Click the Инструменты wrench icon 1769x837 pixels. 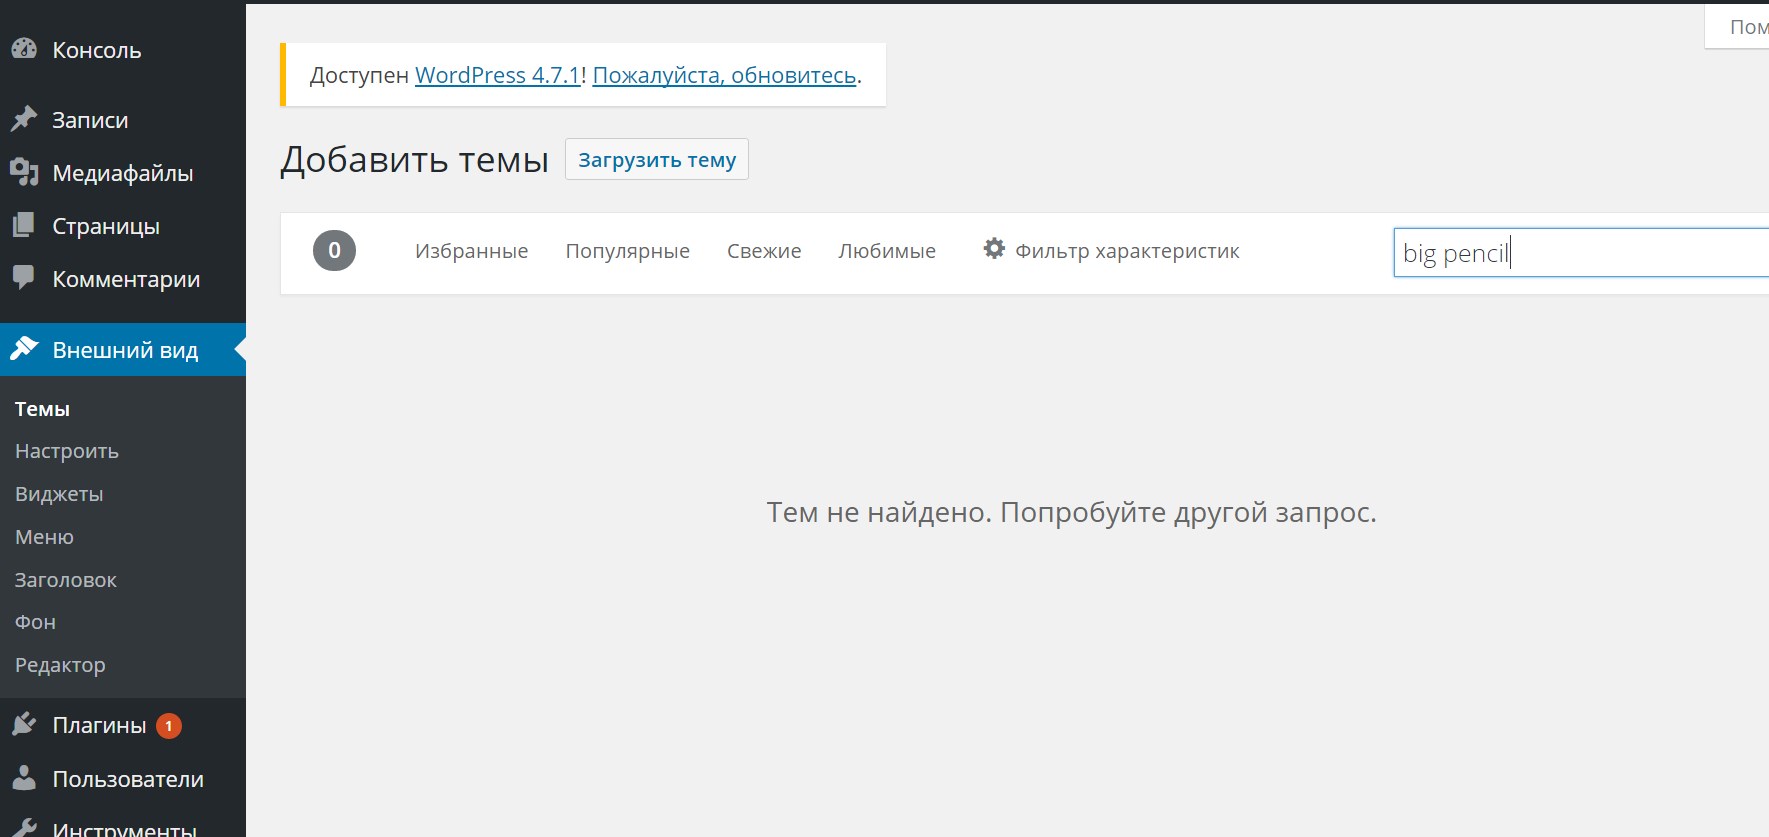[x=24, y=828]
